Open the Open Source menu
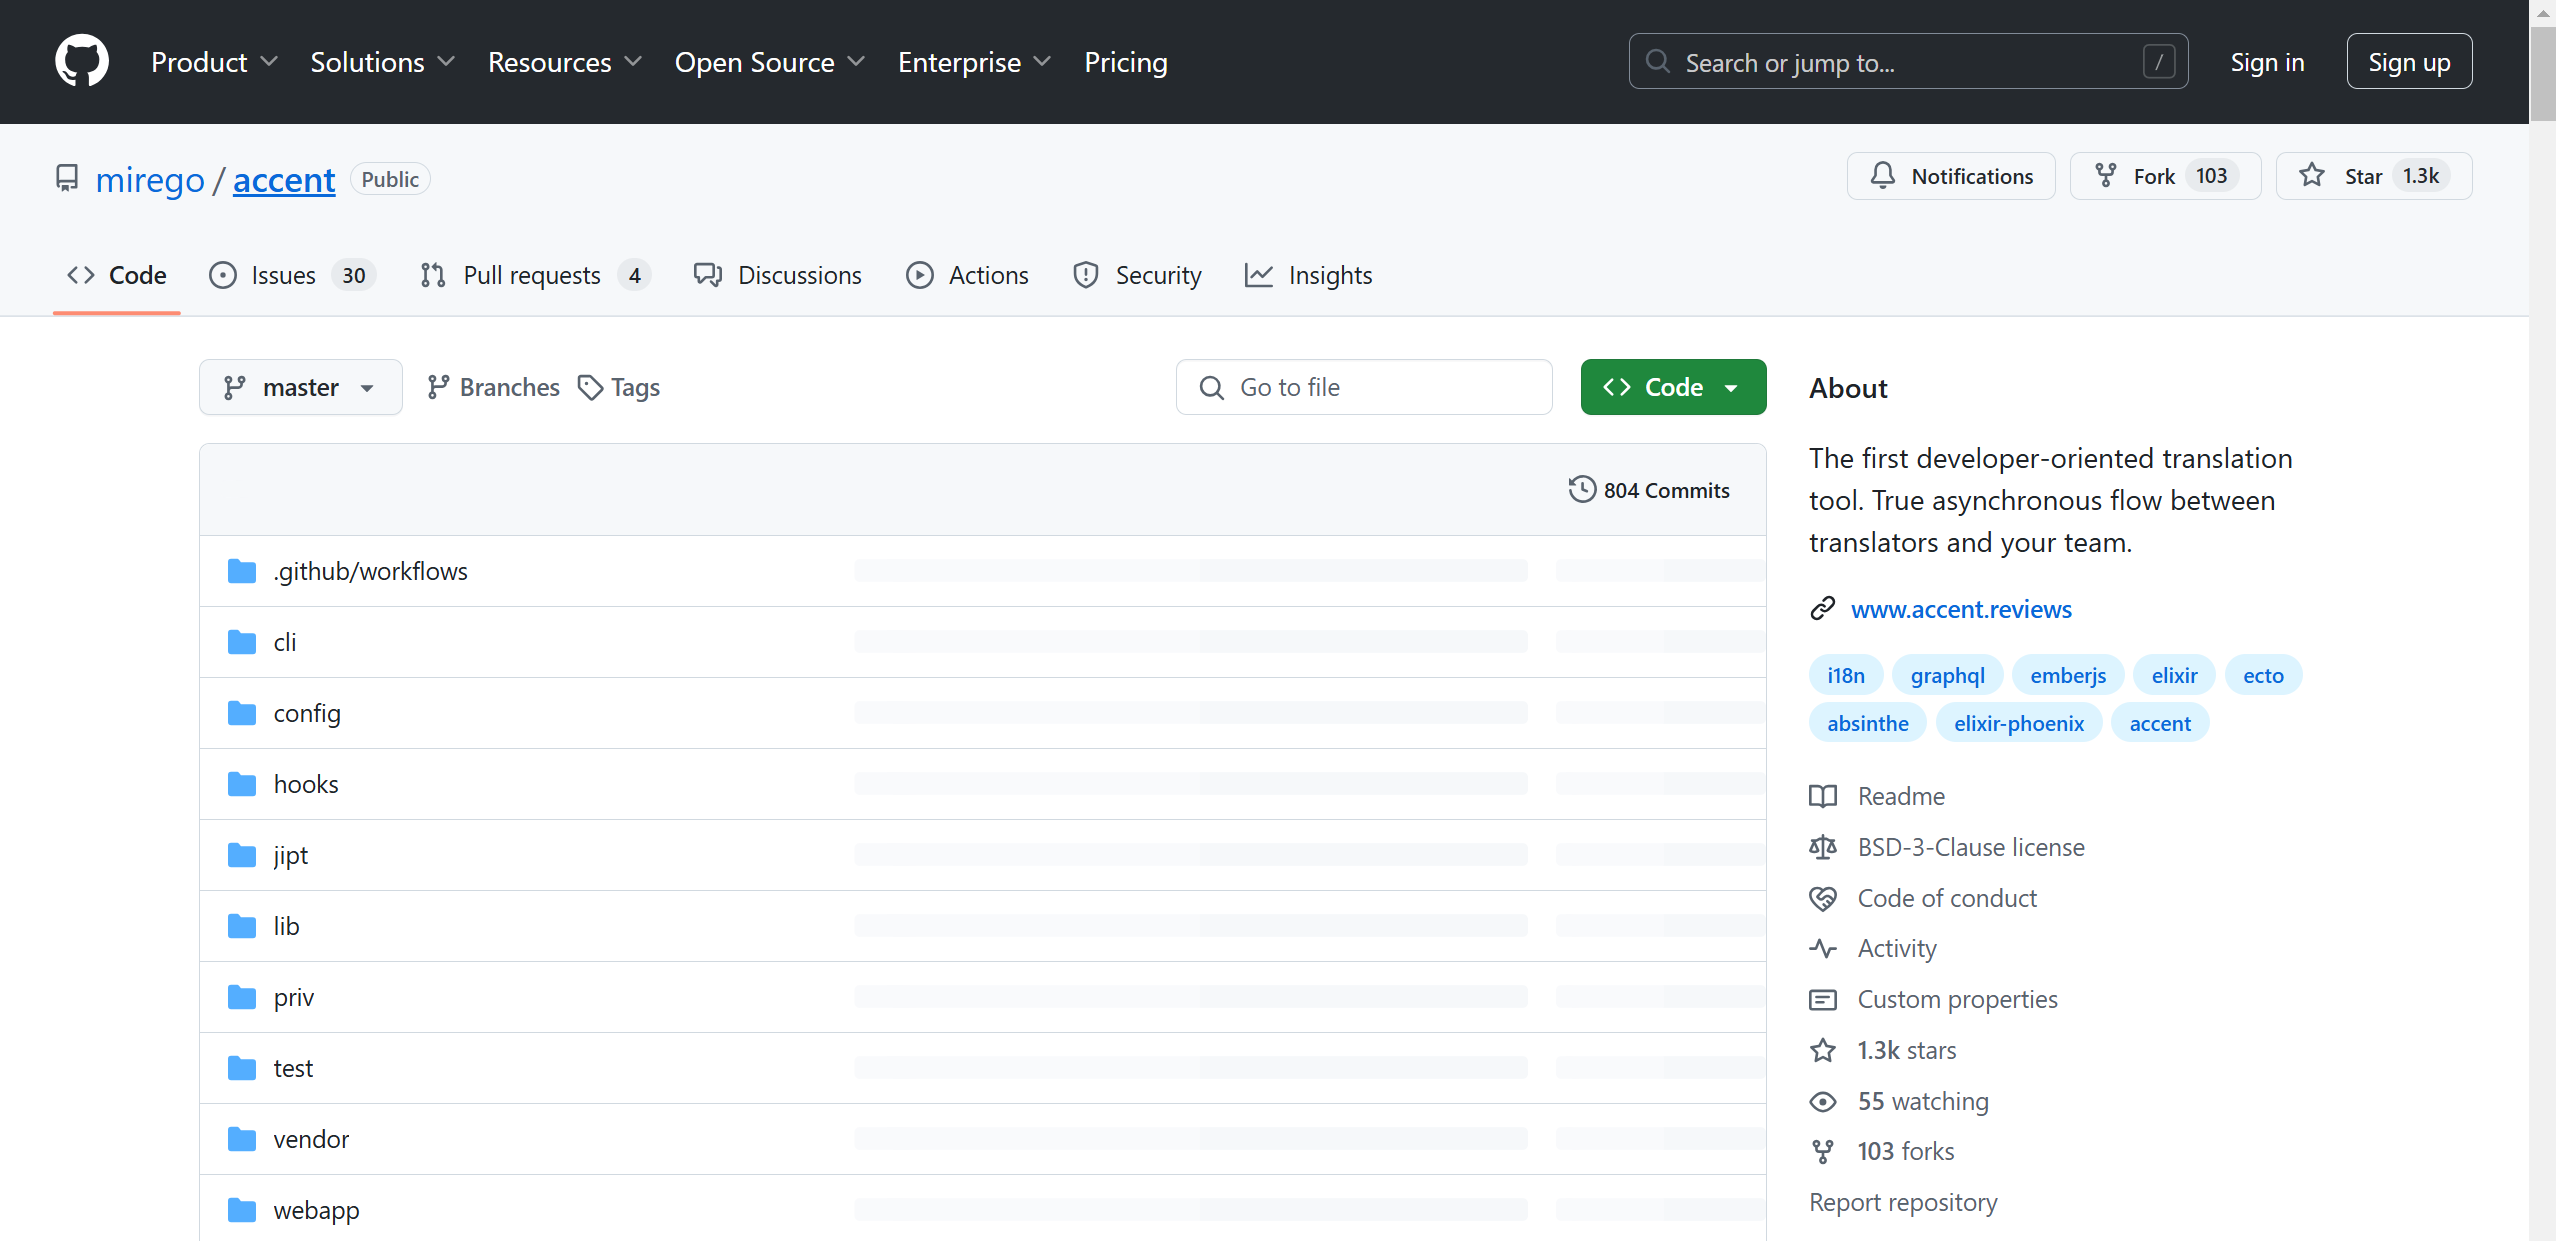This screenshot has width=2556, height=1241. 769,62
